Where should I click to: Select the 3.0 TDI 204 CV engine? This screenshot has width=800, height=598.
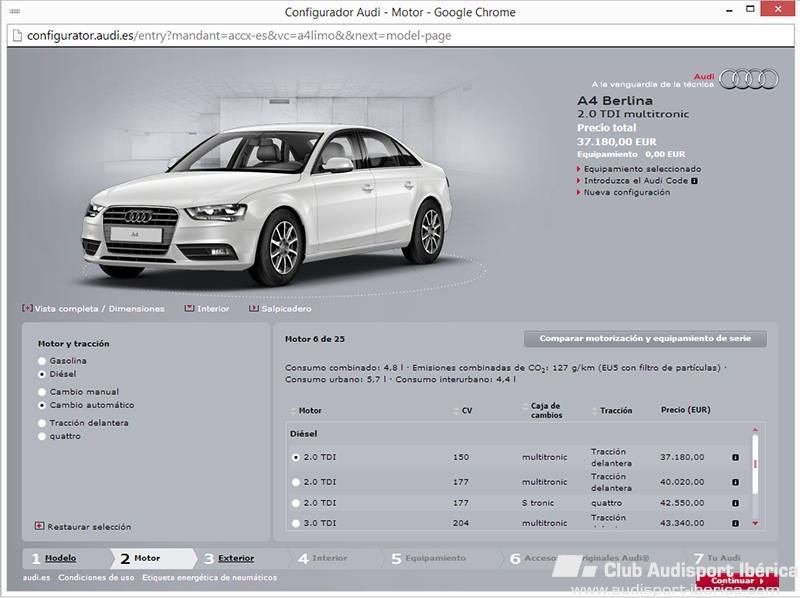tap(295, 523)
